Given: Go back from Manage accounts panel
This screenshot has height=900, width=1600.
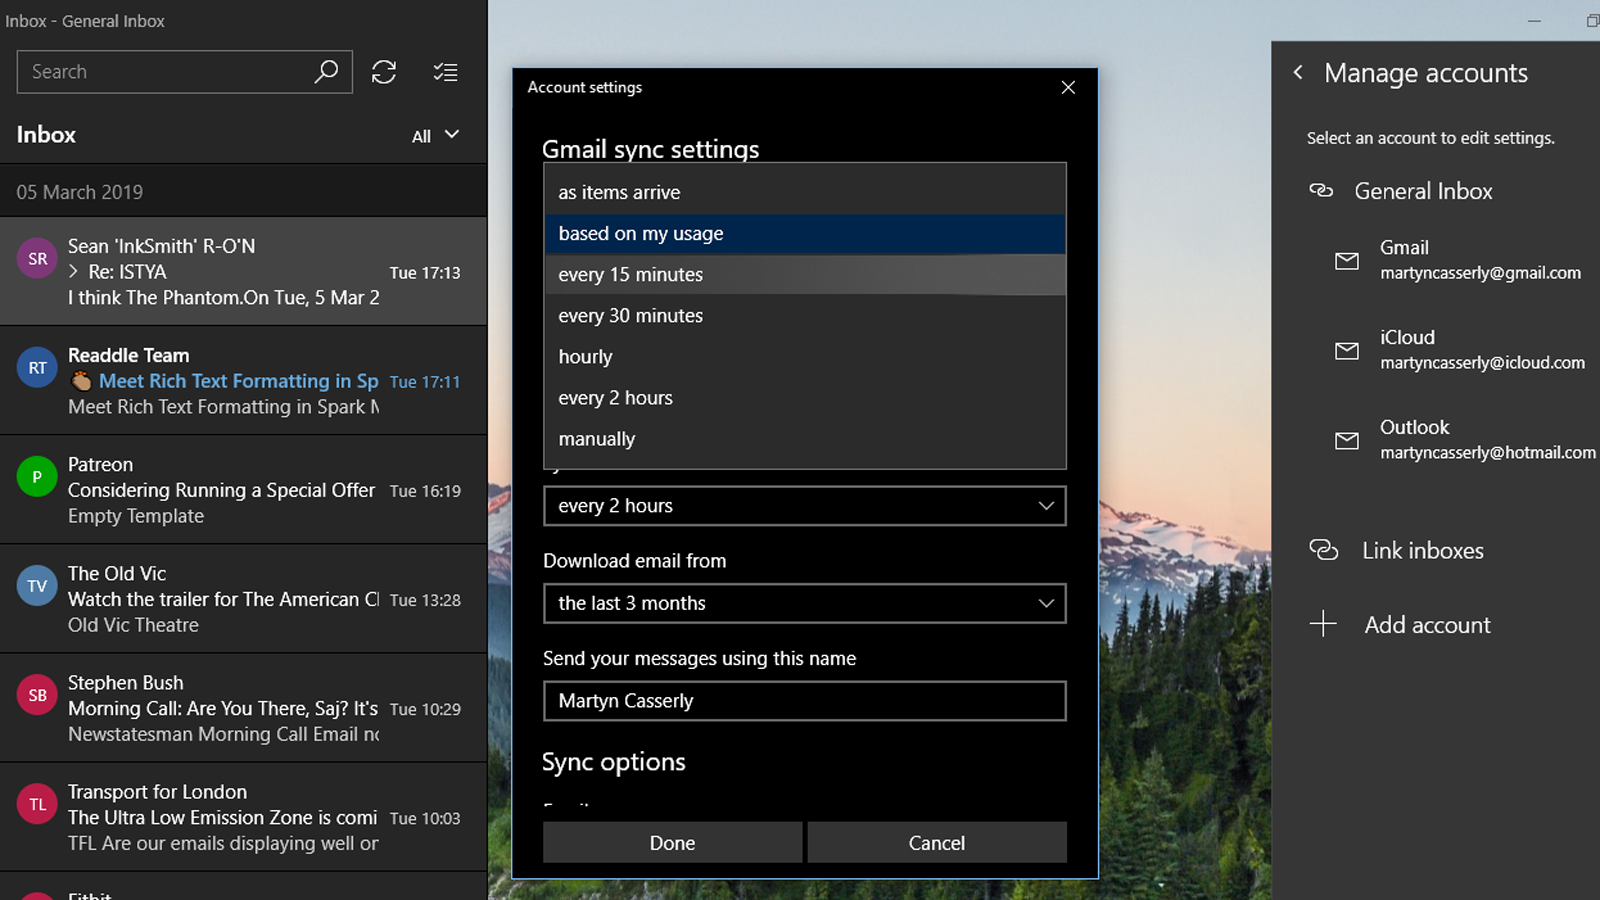Looking at the screenshot, I should coord(1298,72).
